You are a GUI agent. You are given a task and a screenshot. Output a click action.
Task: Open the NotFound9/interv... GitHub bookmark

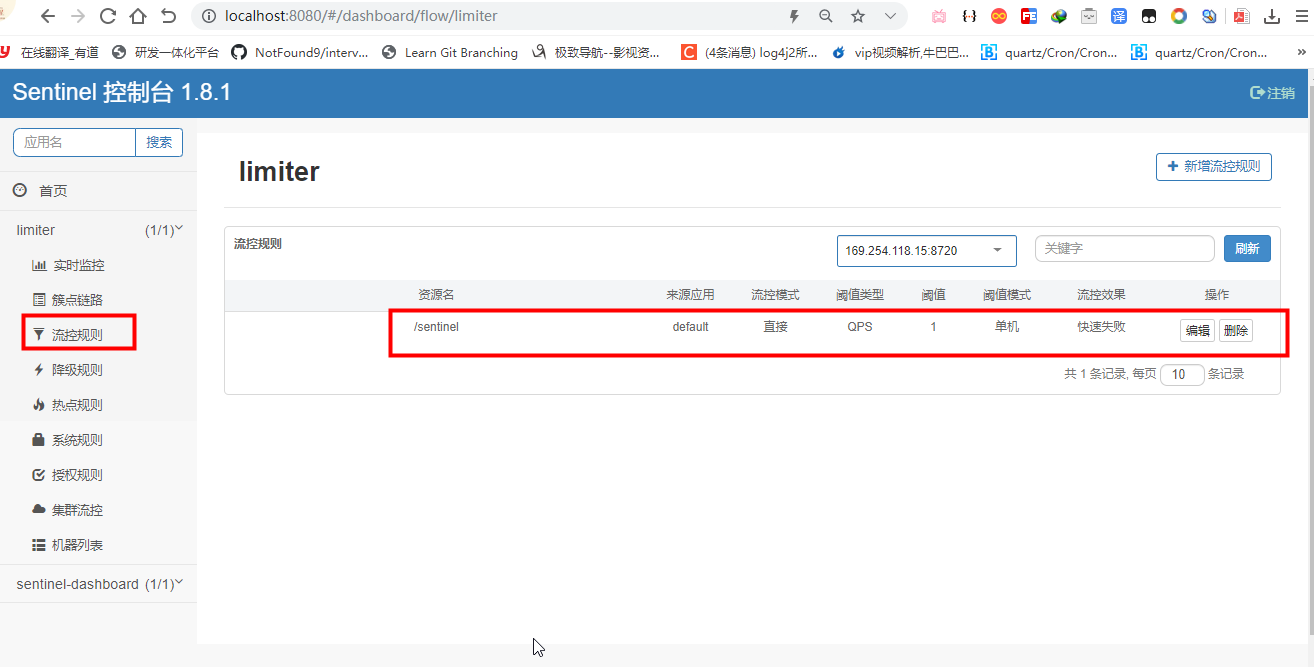click(x=299, y=52)
